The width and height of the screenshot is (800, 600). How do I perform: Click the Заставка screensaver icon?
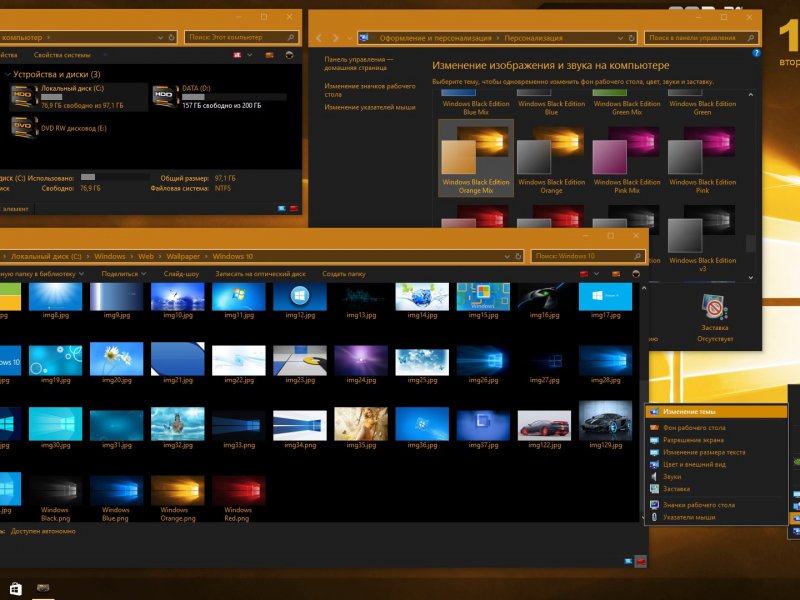tap(714, 308)
